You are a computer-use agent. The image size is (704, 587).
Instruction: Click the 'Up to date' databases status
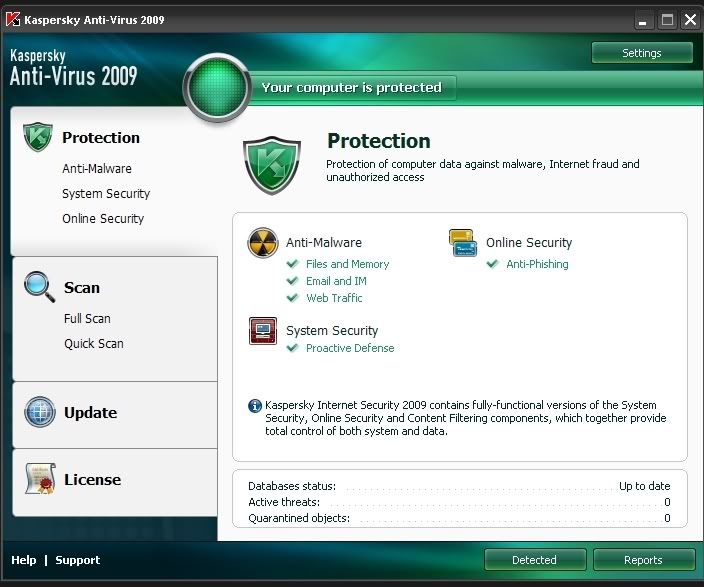point(644,486)
